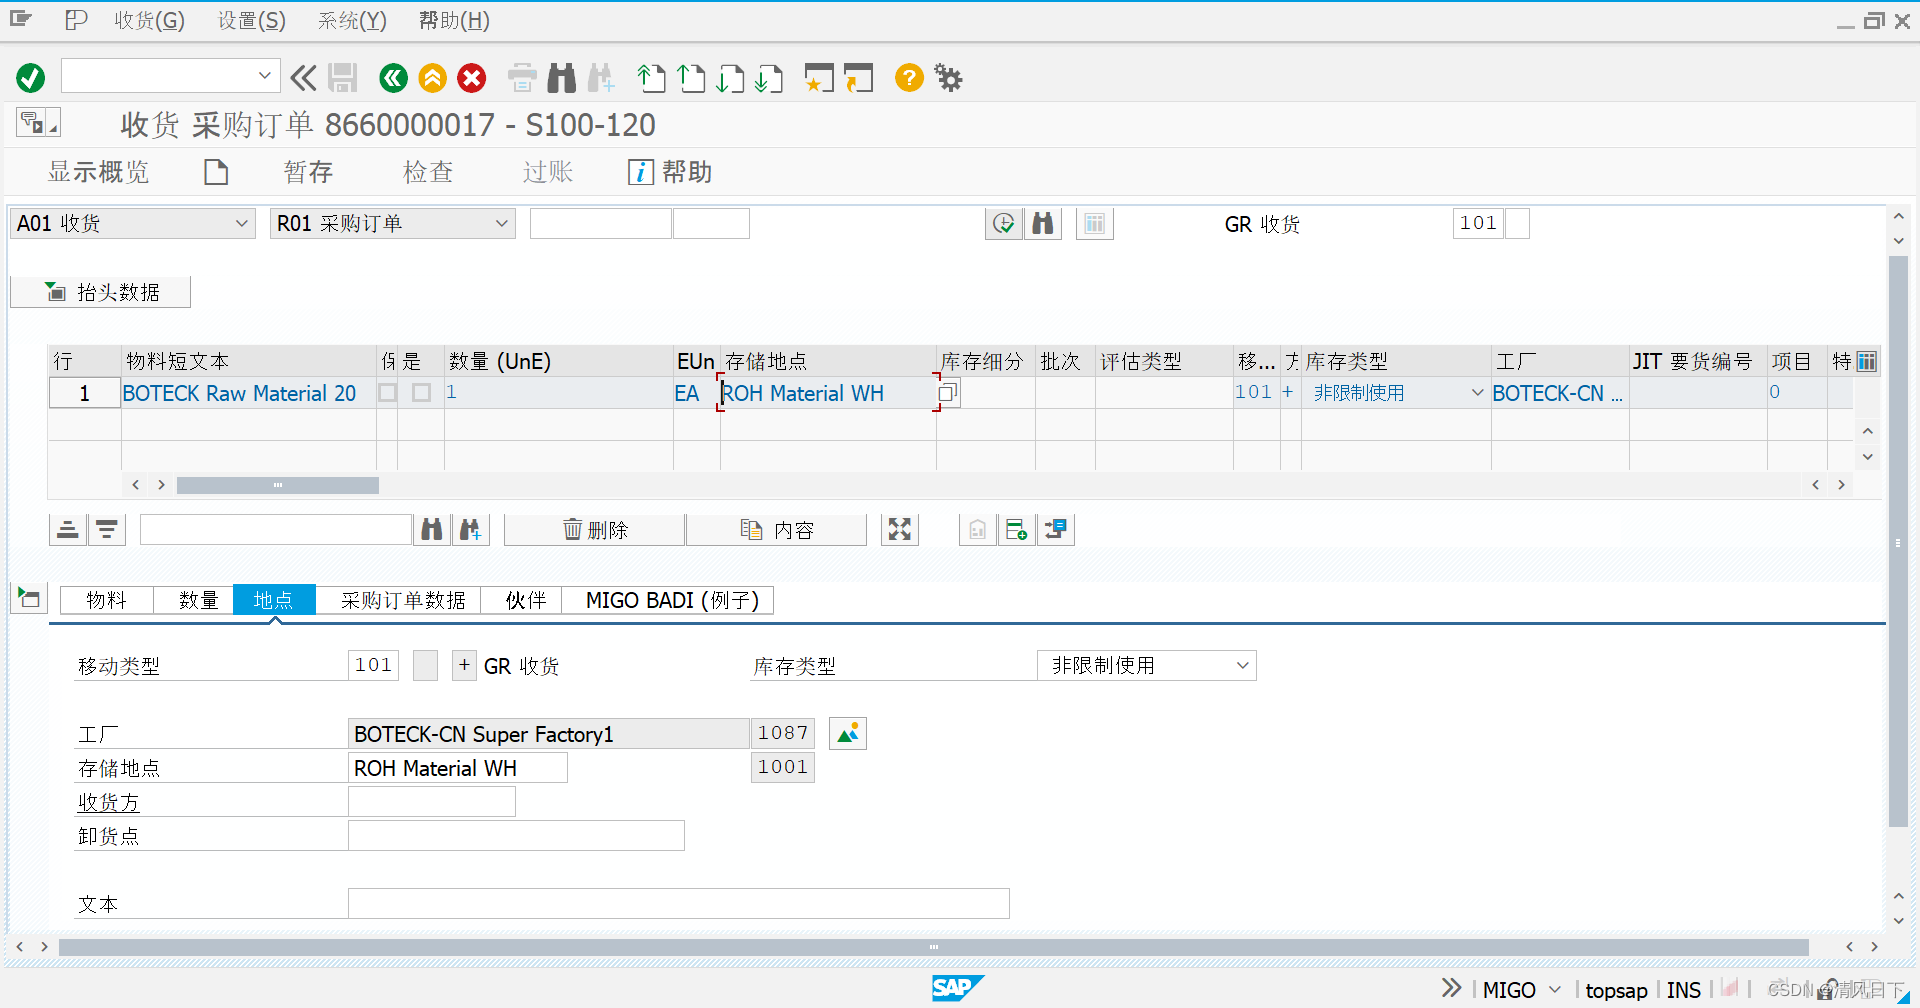The image size is (1920, 1008).
Task: Click the table horizontal scrollbar thumb
Action: pos(278,485)
